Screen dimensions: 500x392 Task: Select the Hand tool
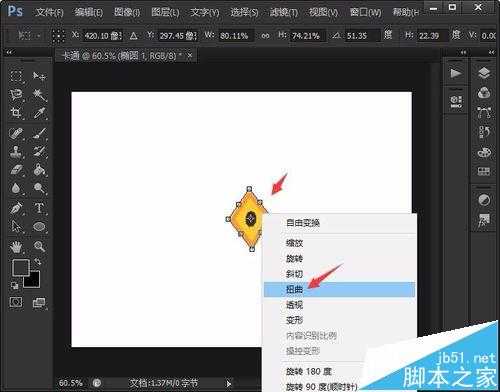(x=16, y=247)
